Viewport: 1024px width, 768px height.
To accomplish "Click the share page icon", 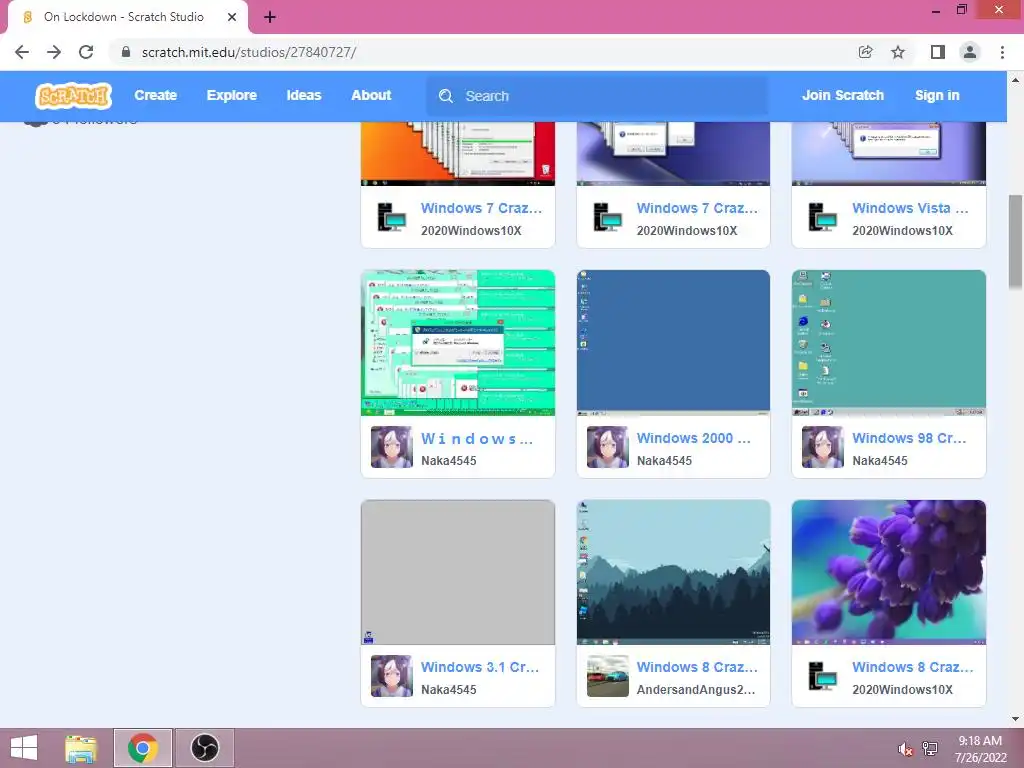I will coord(865,52).
